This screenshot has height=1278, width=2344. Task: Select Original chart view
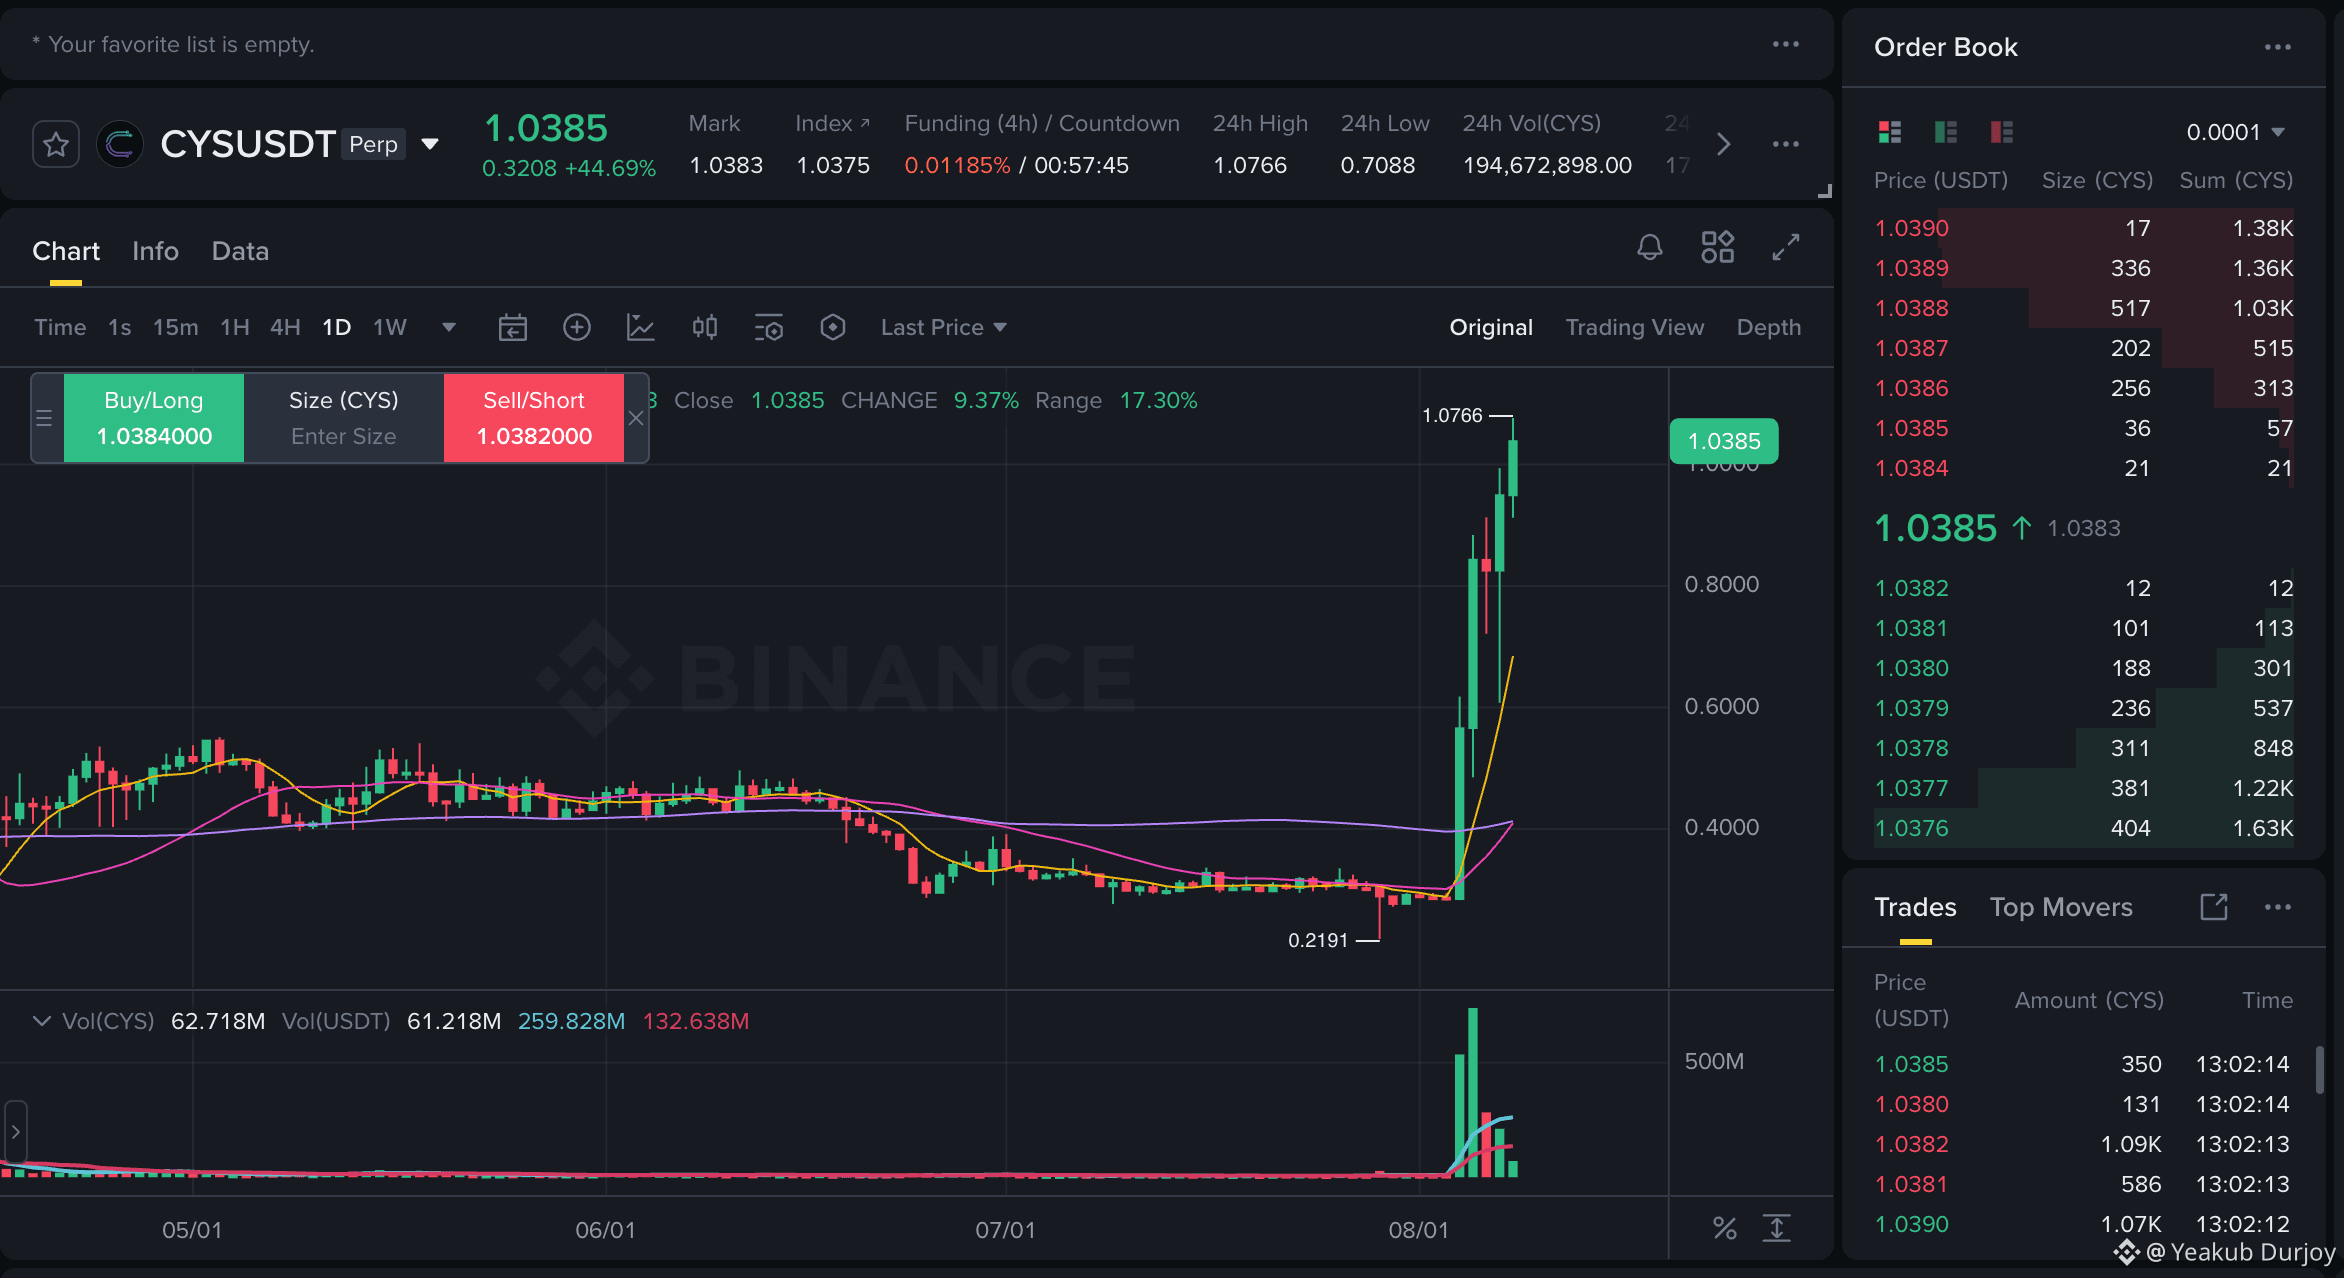[1491, 328]
